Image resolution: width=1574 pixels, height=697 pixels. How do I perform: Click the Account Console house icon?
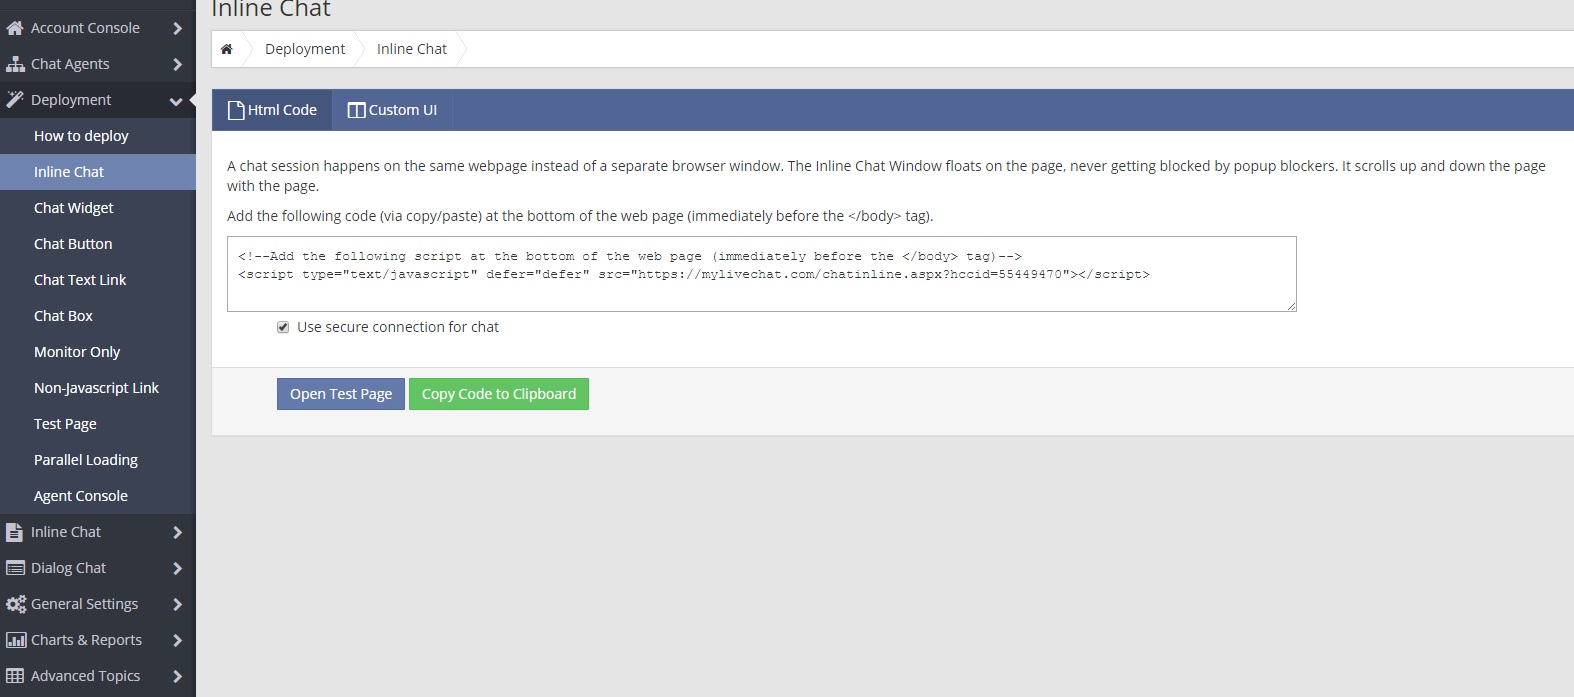click(15, 28)
